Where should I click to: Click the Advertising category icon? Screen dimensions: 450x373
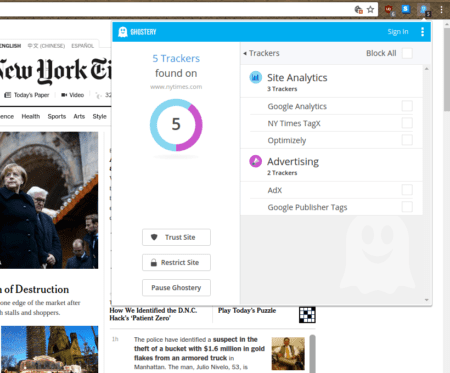pos(256,161)
